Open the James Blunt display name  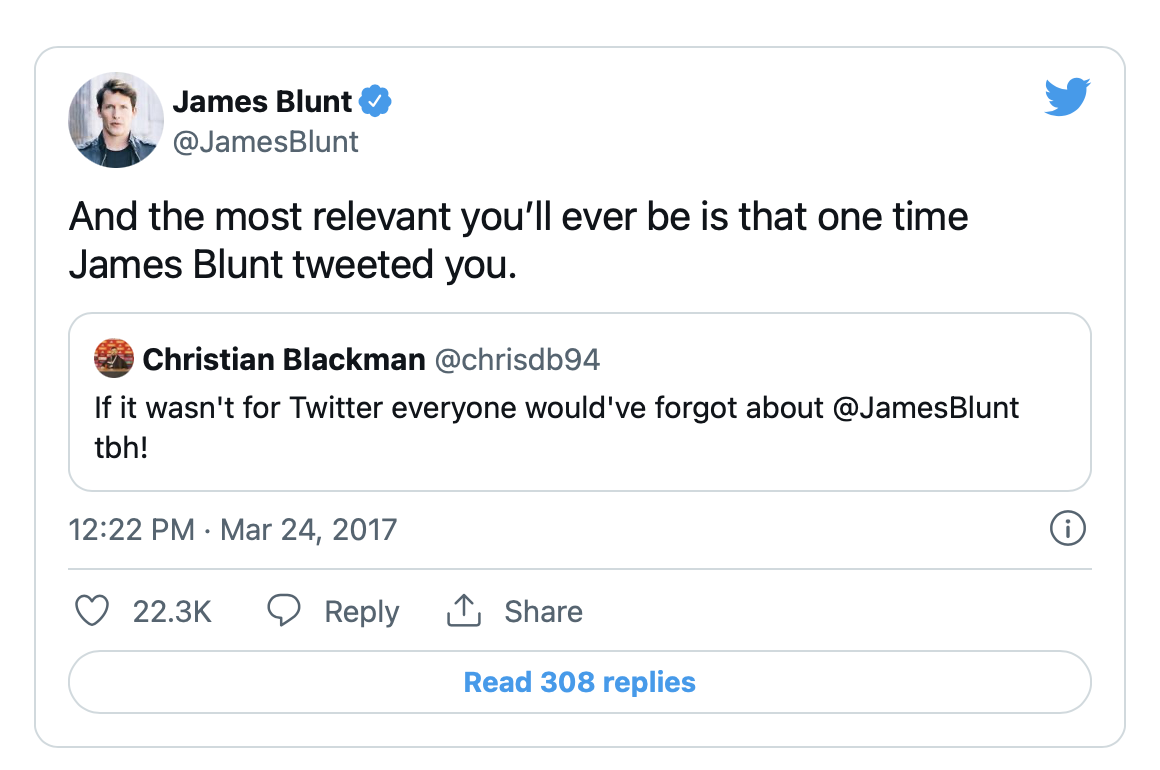pyautogui.click(x=263, y=101)
